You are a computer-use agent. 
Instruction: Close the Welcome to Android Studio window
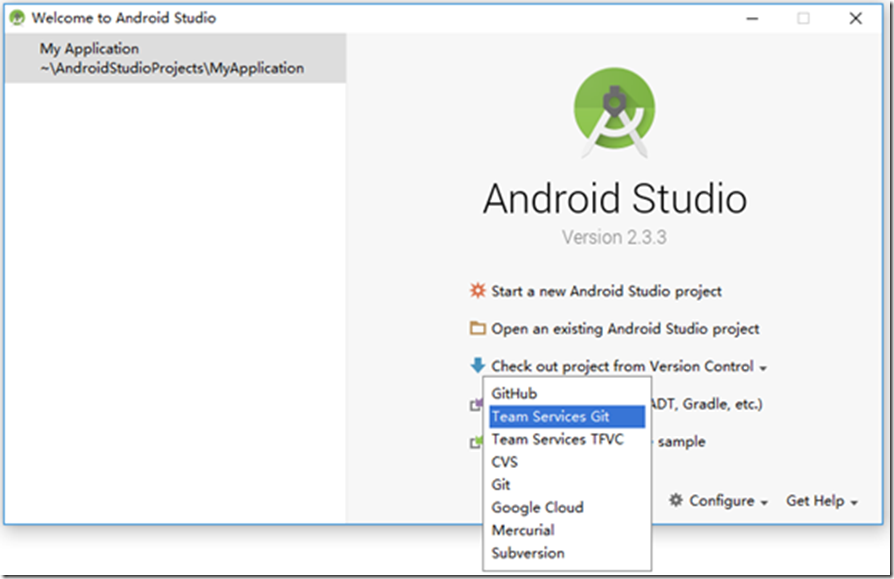(x=855, y=18)
